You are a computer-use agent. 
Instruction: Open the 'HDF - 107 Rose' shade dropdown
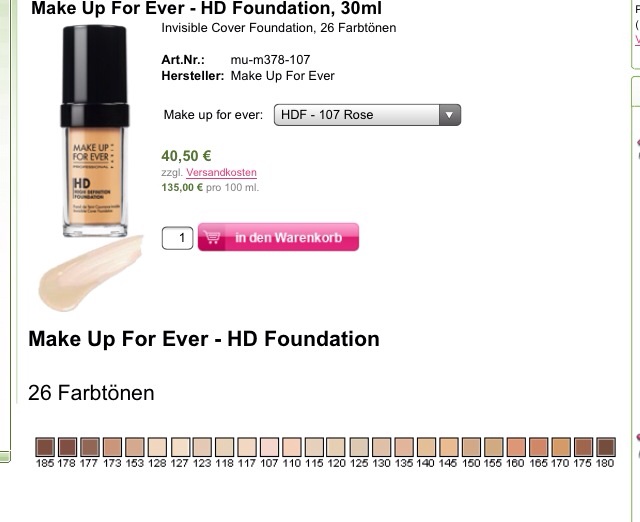click(367, 115)
